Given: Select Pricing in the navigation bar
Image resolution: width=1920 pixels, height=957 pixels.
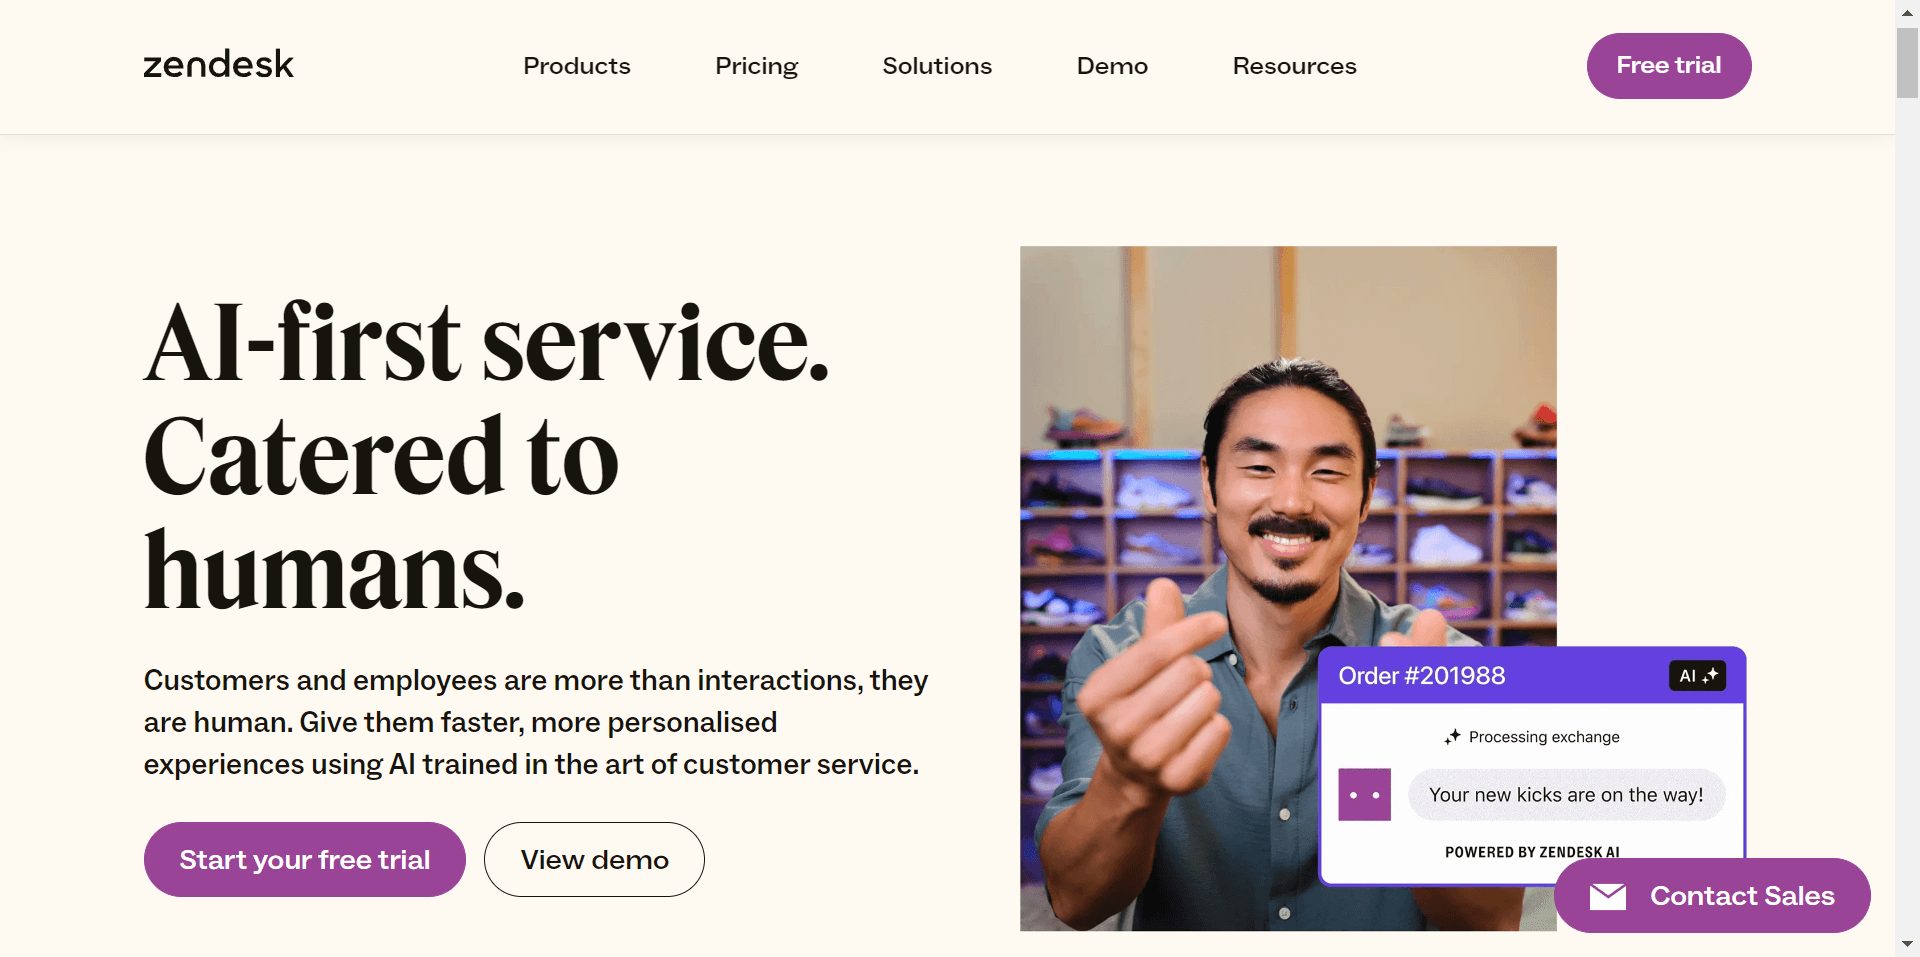Looking at the screenshot, I should [756, 66].
